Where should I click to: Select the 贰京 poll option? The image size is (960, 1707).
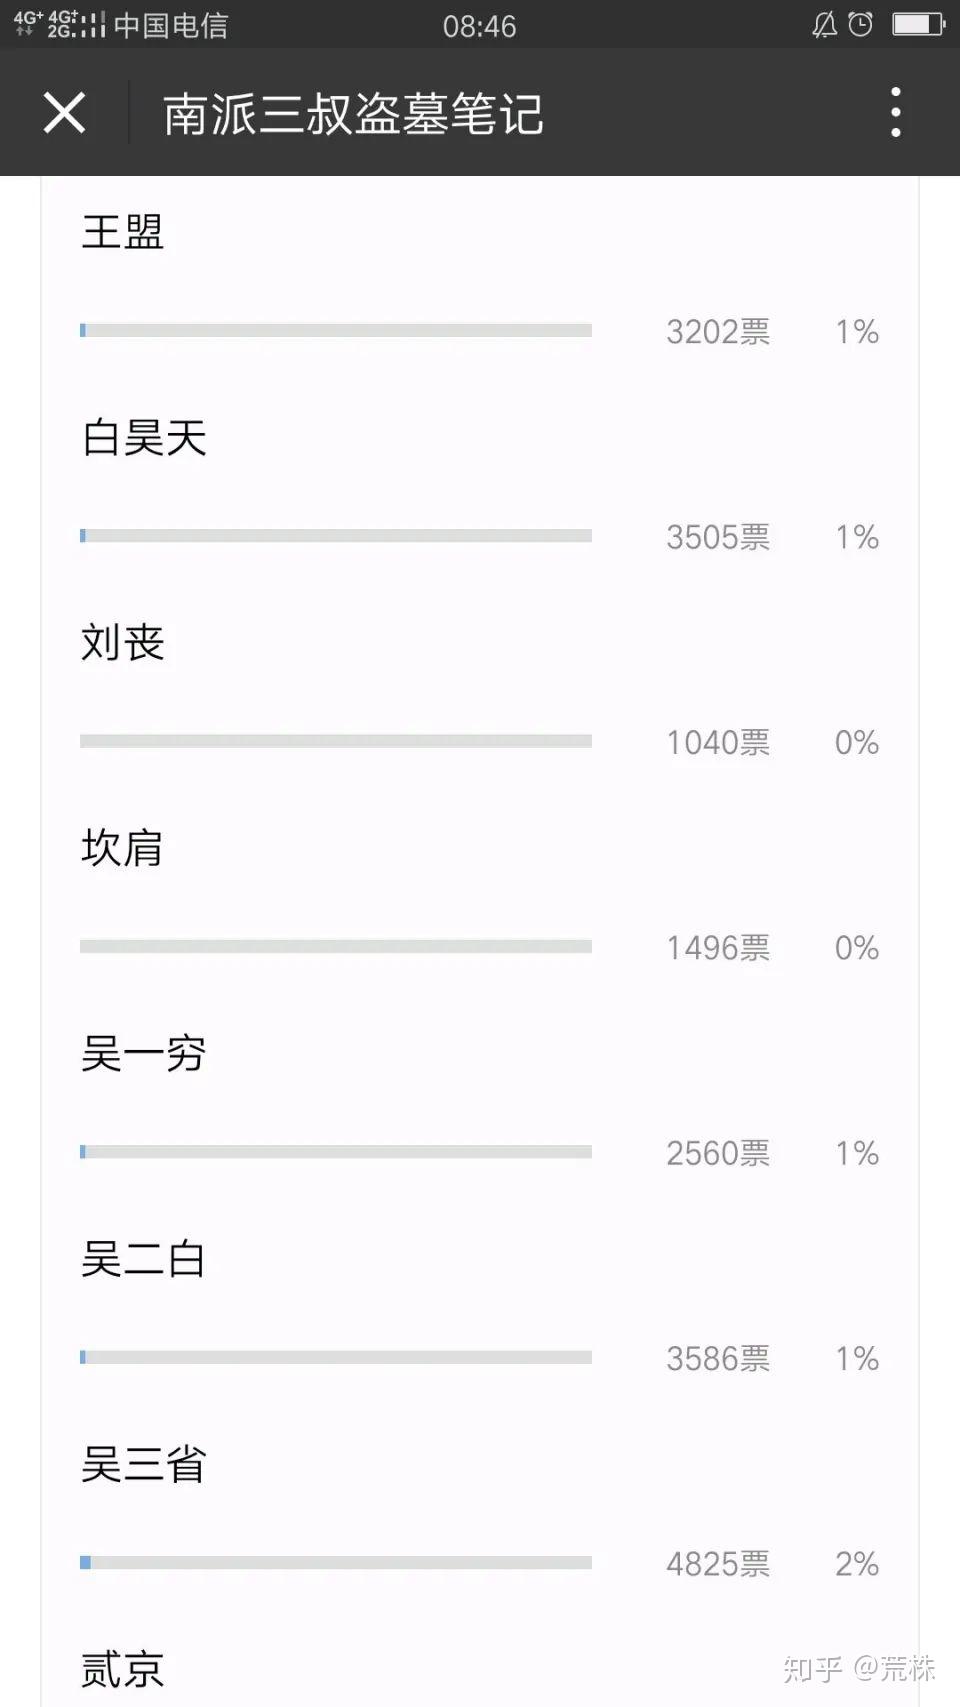pos(122,1670)
